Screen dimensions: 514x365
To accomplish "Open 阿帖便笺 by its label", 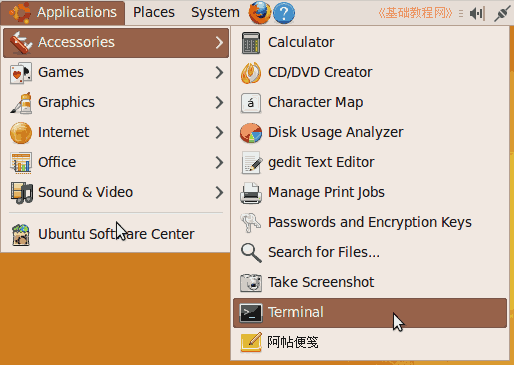I will click(x=293, y=342).
